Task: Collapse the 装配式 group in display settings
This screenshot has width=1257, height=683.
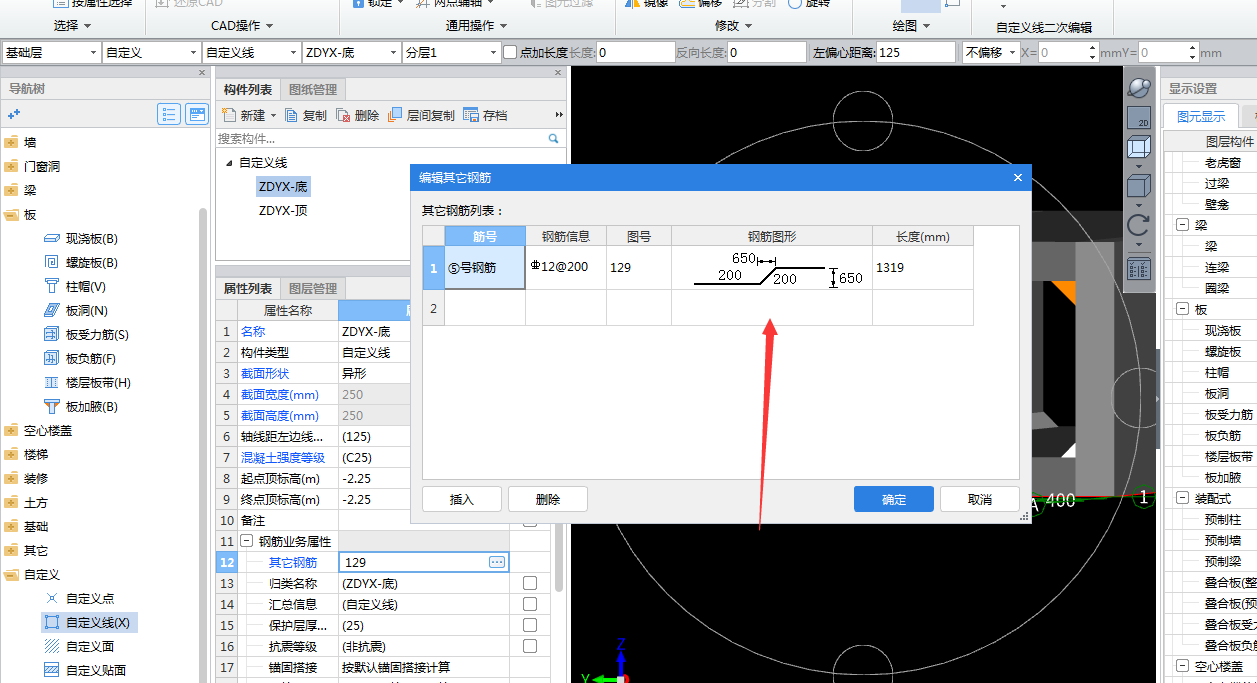Action: pyautogui.click(x=1183, y=498)
